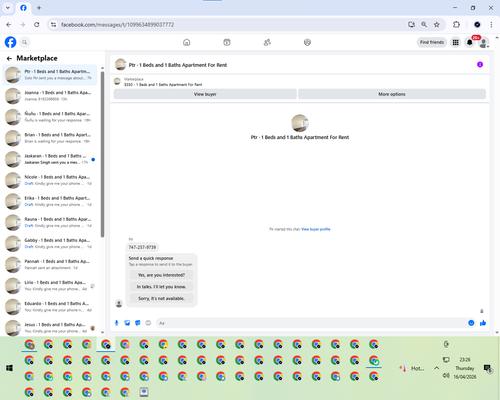
Task: Click the scroll-down arrow of the conversation list
Action: 102,332
